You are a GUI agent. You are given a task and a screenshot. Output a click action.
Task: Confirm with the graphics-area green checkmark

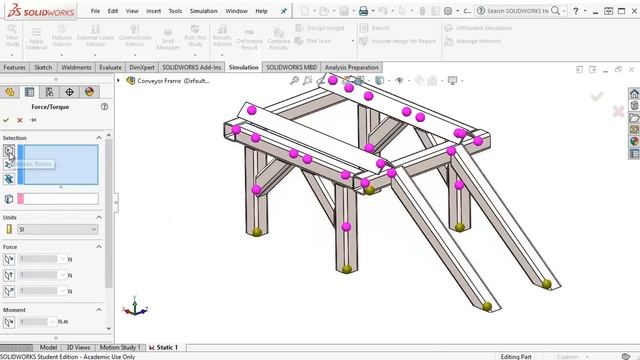point(597,96)
